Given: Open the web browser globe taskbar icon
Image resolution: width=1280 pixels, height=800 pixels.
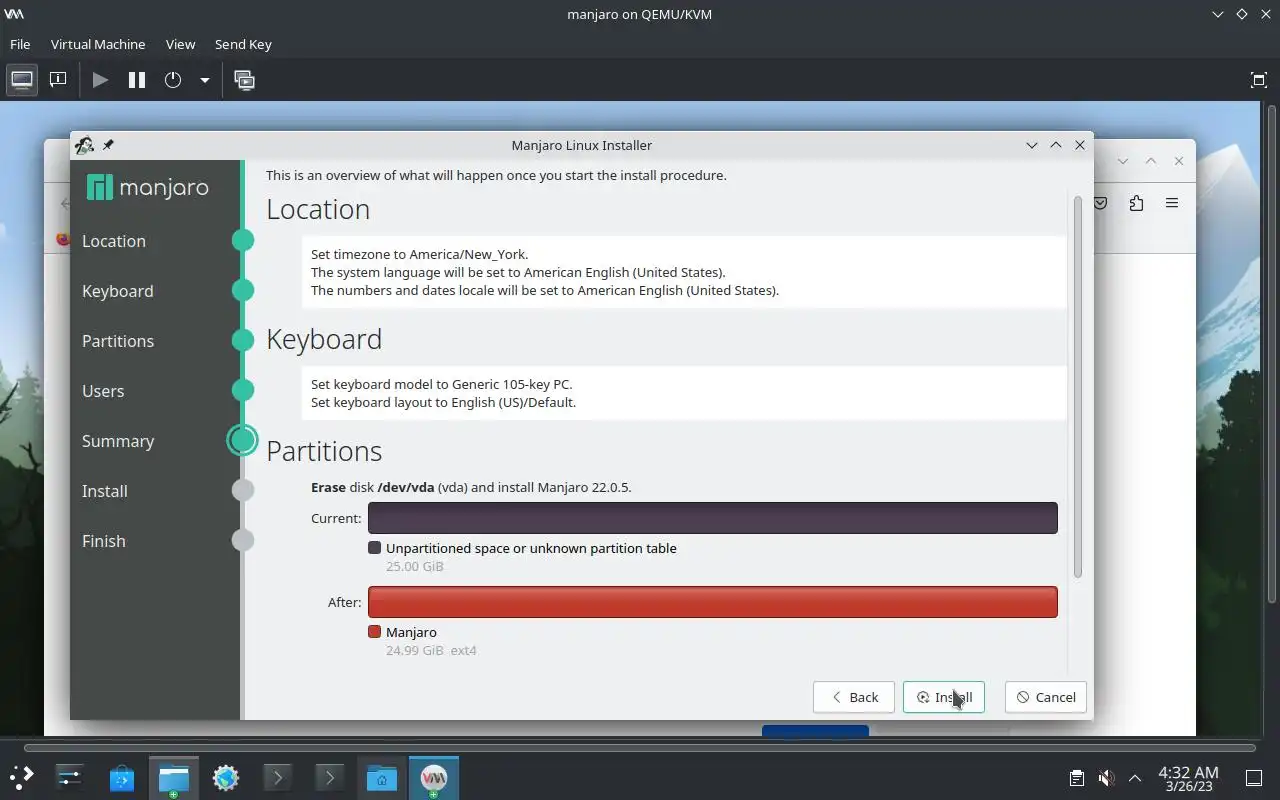Looking at the screenshot, I should [x=226, y=777].
